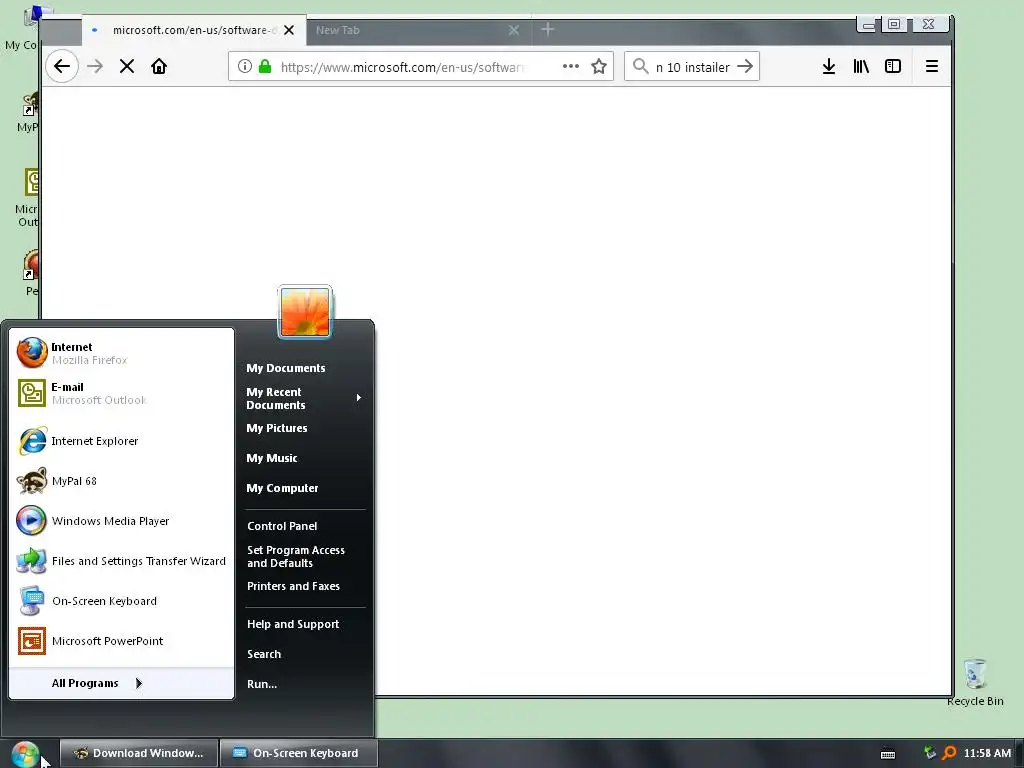Viewport: 1024px width, 768px height.
Task: Maximize the browser window
Action: [x=894, y=25]
